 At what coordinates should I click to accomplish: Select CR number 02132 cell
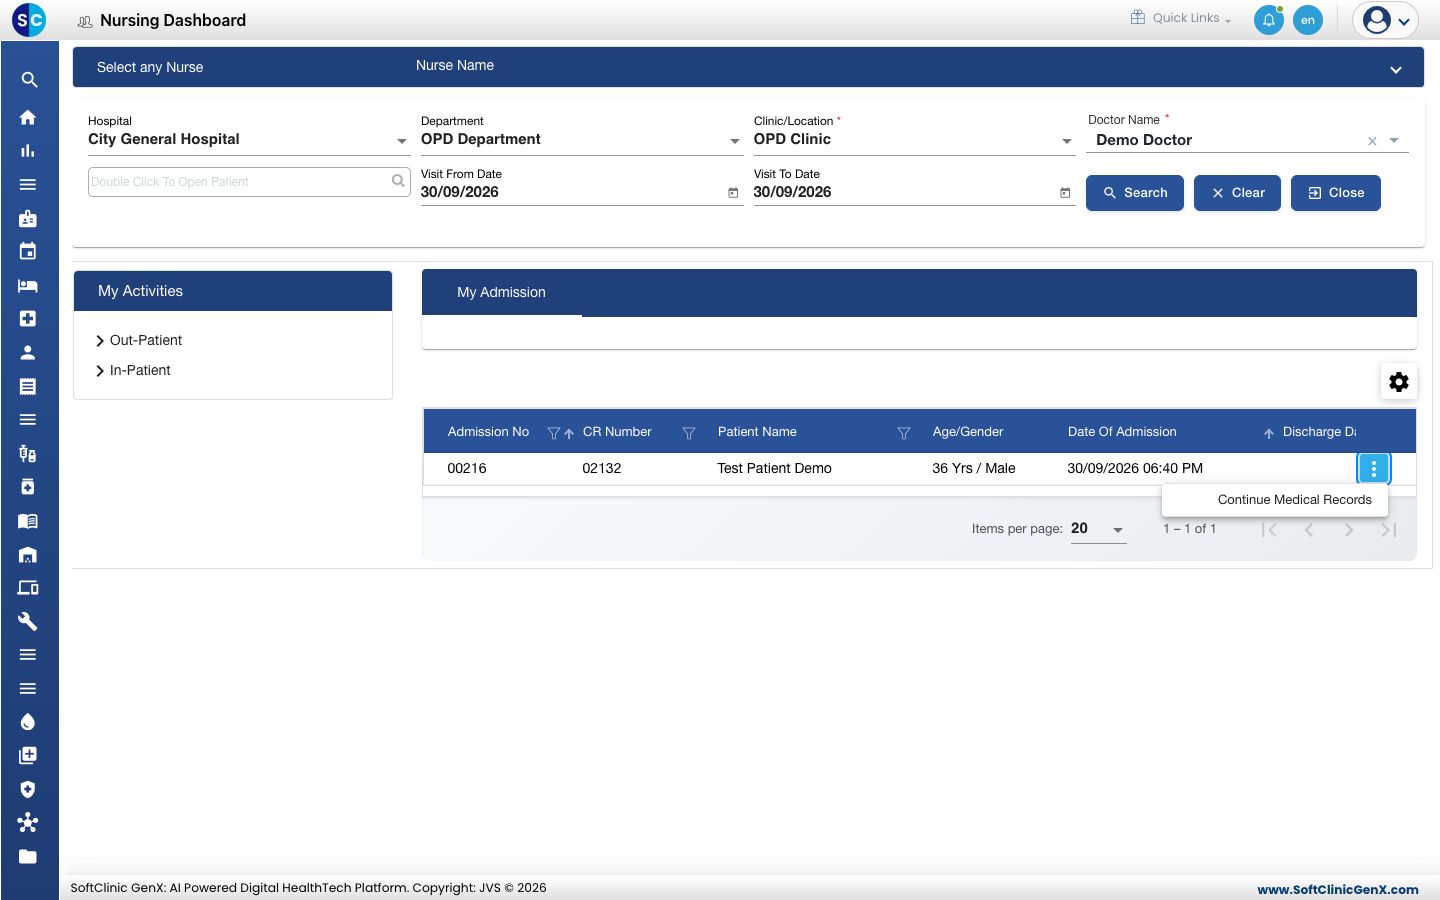(602, 468)
